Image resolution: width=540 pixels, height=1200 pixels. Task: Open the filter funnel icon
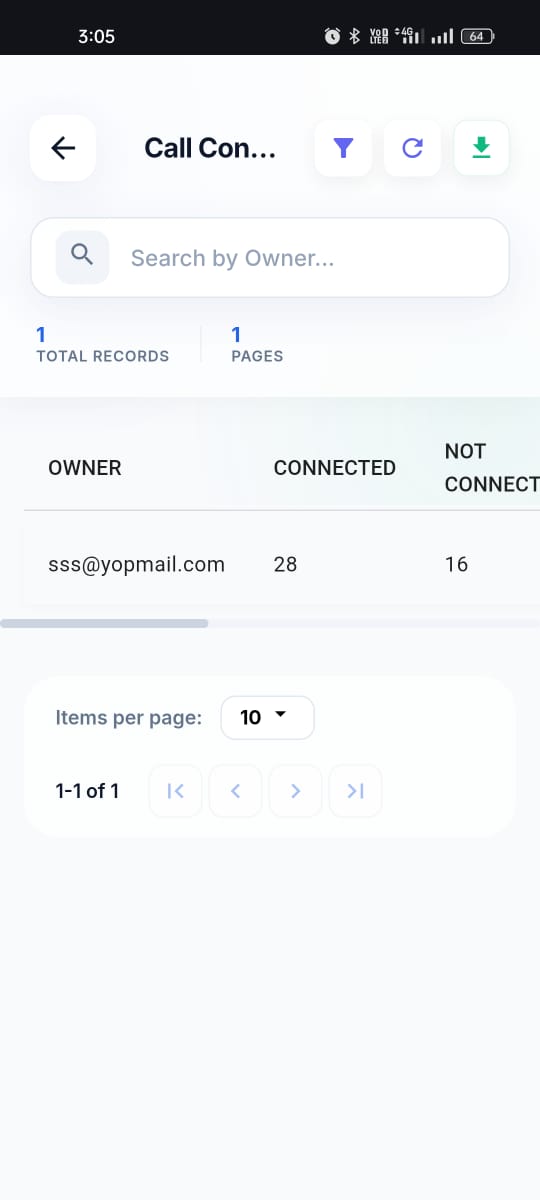(343, 148)
